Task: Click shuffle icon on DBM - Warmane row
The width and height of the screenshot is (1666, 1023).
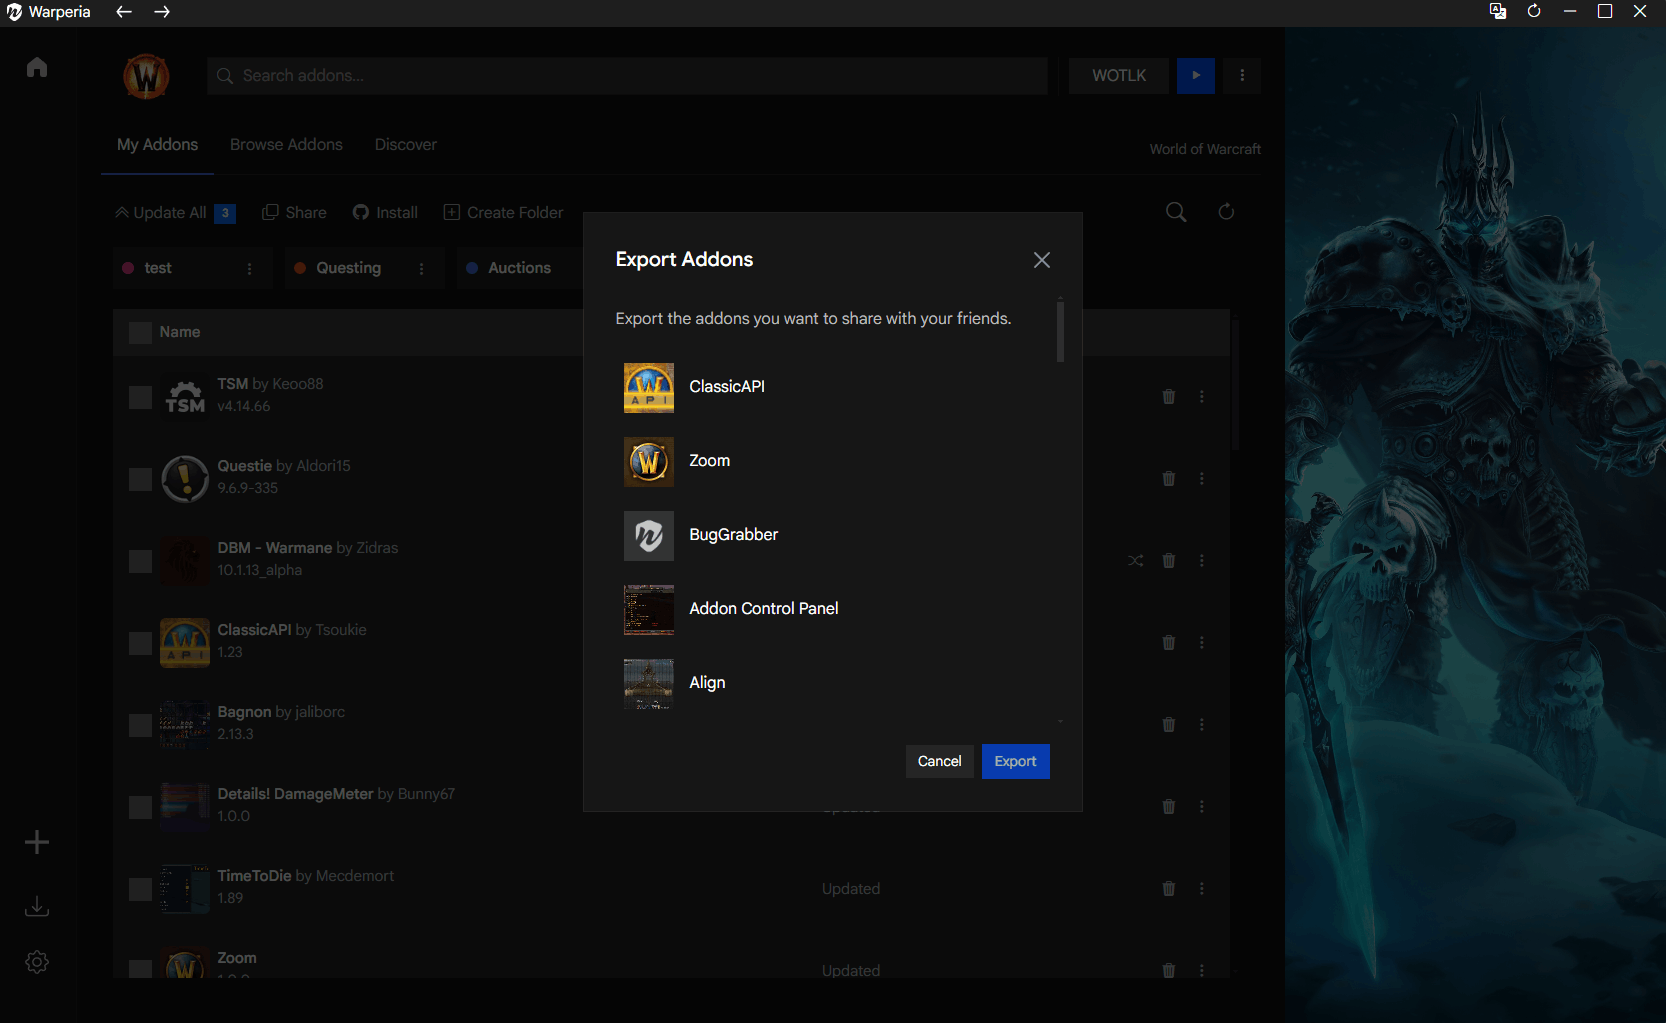Action: (1135, 561)
